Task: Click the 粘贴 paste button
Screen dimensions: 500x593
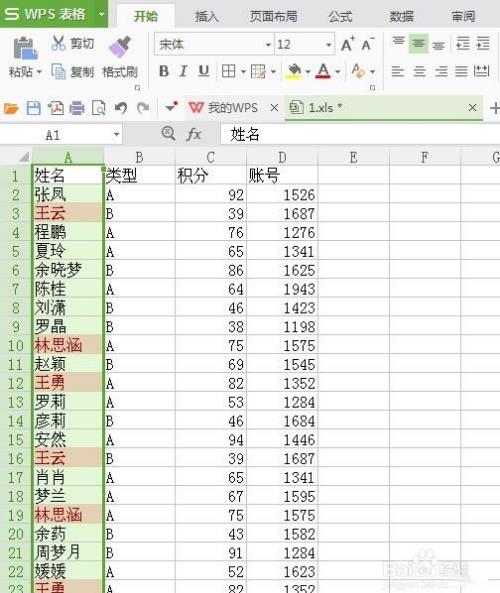Action: pos(25,57)
